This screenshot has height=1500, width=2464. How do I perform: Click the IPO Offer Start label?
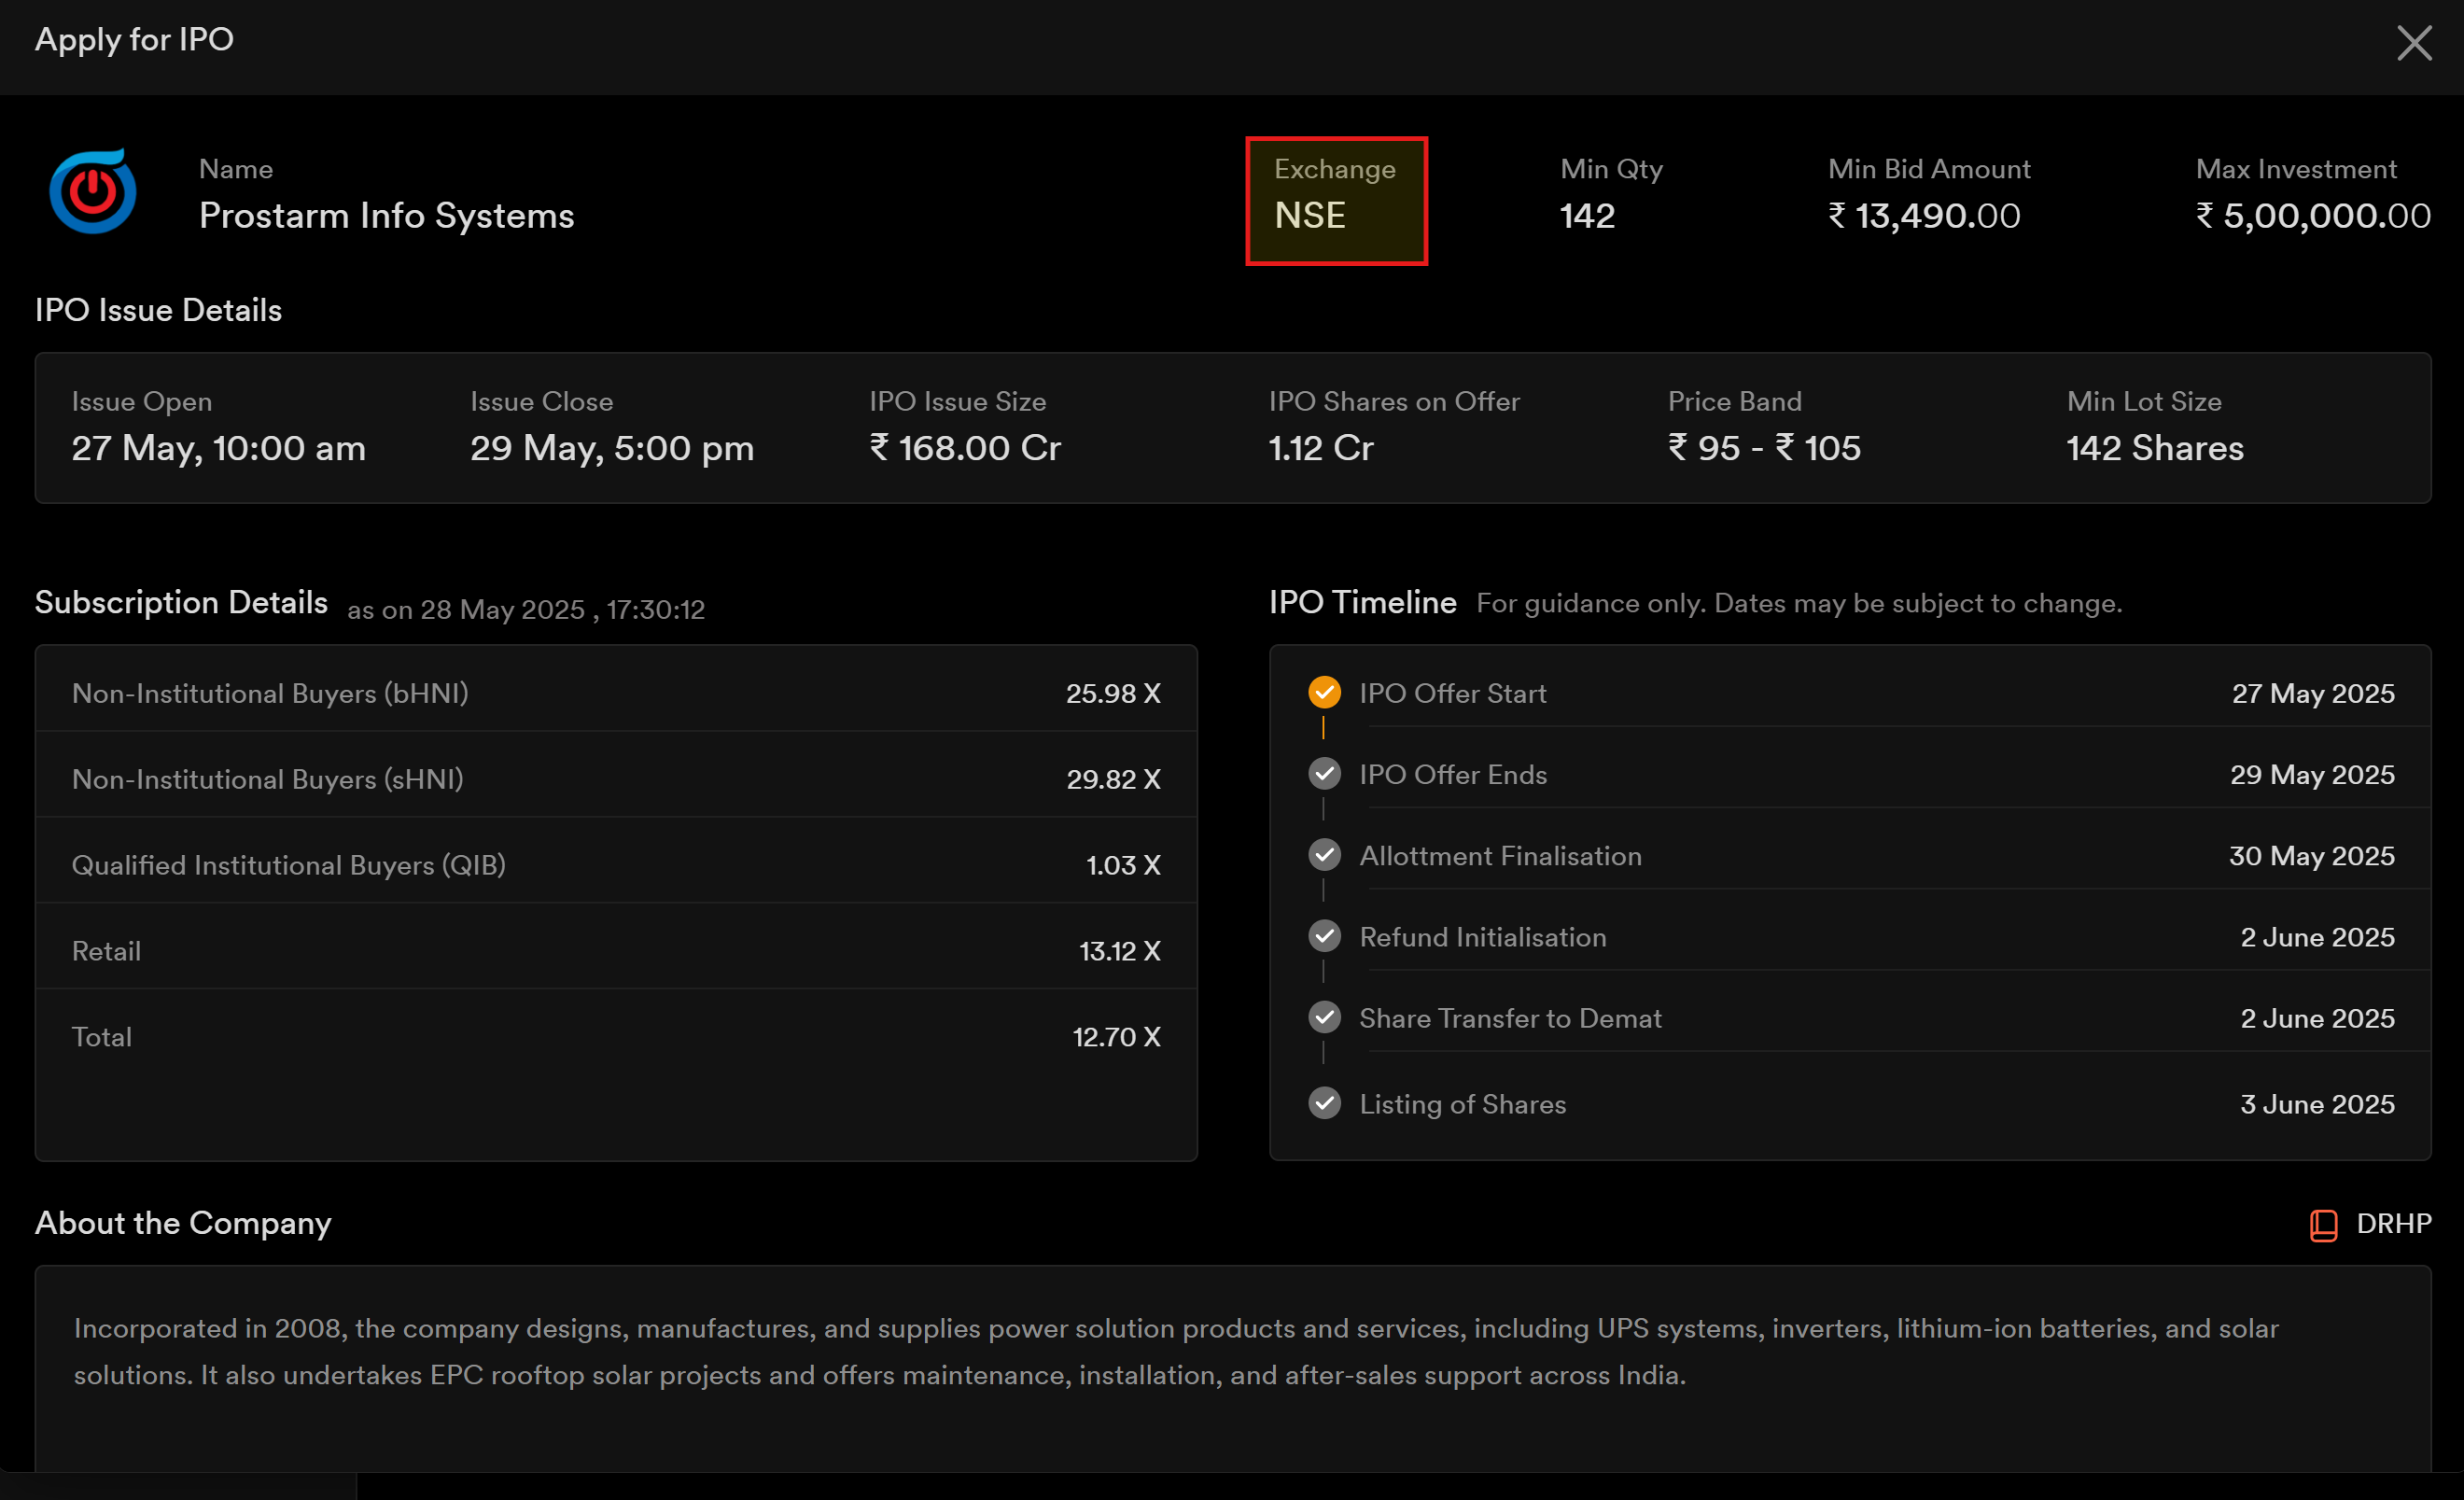[x=1453, y=693]
